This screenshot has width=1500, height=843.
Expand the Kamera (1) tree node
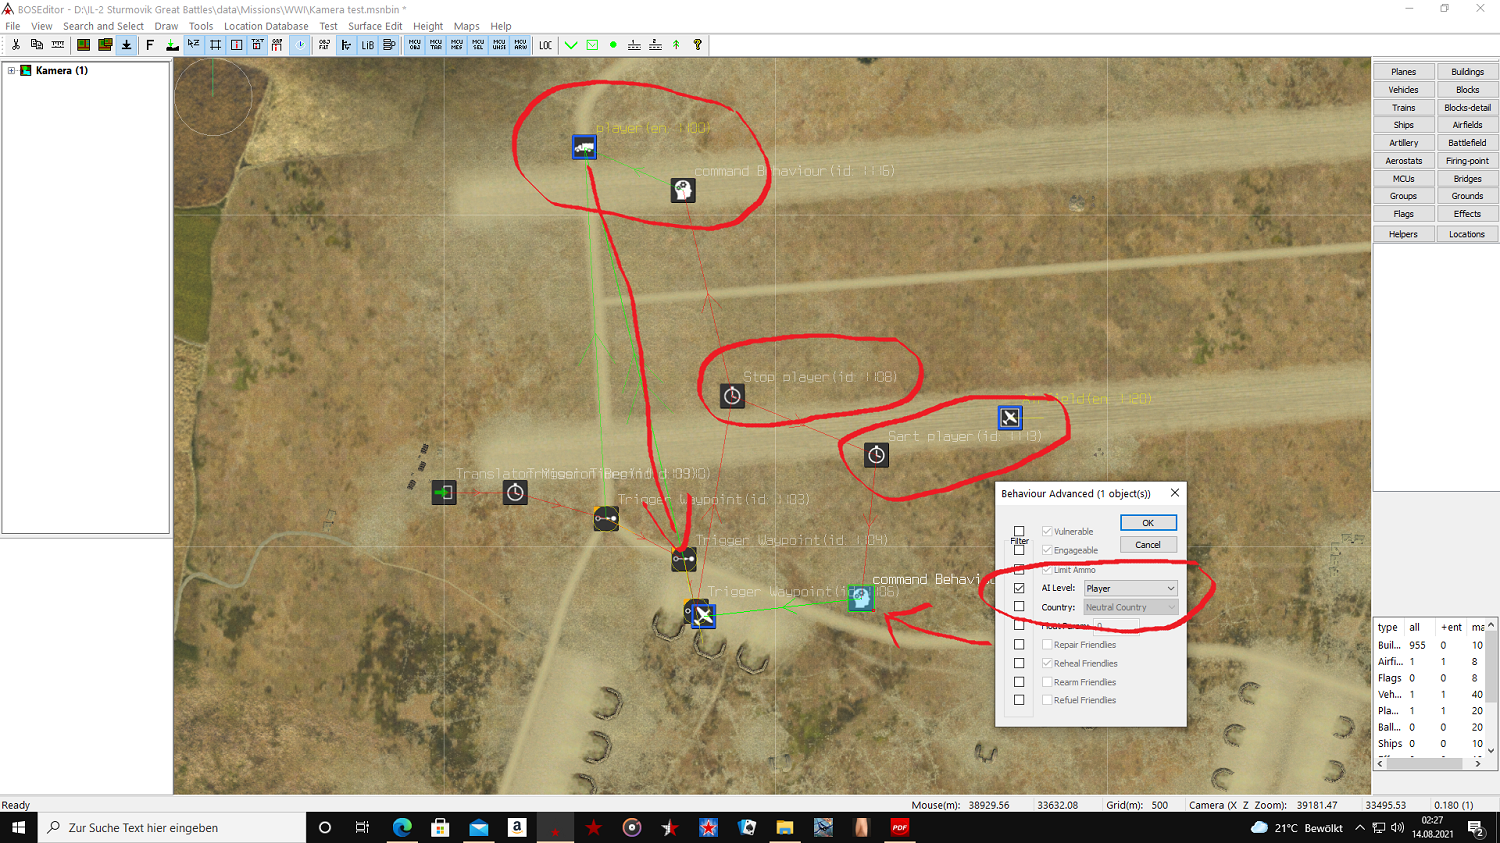point(11,71)
